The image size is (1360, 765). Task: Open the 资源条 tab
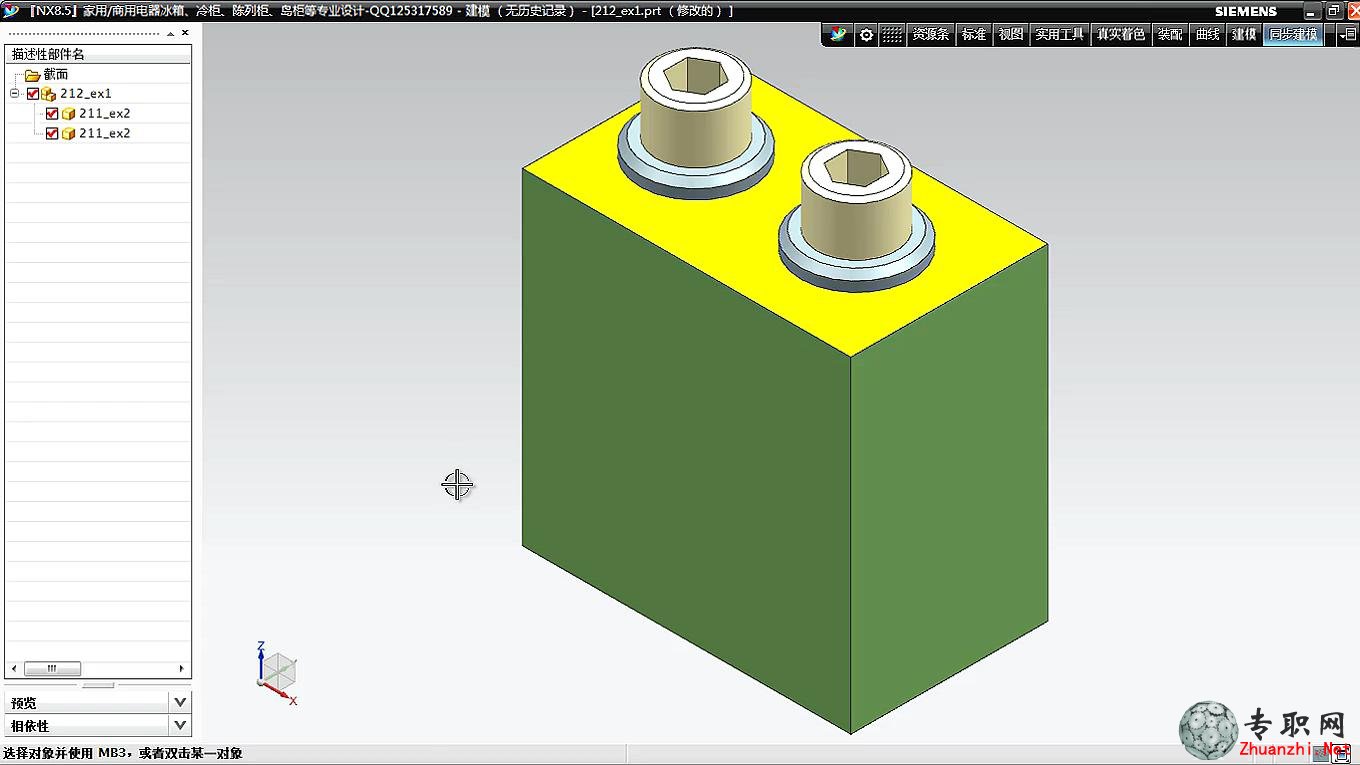click(x=930, y=34)
